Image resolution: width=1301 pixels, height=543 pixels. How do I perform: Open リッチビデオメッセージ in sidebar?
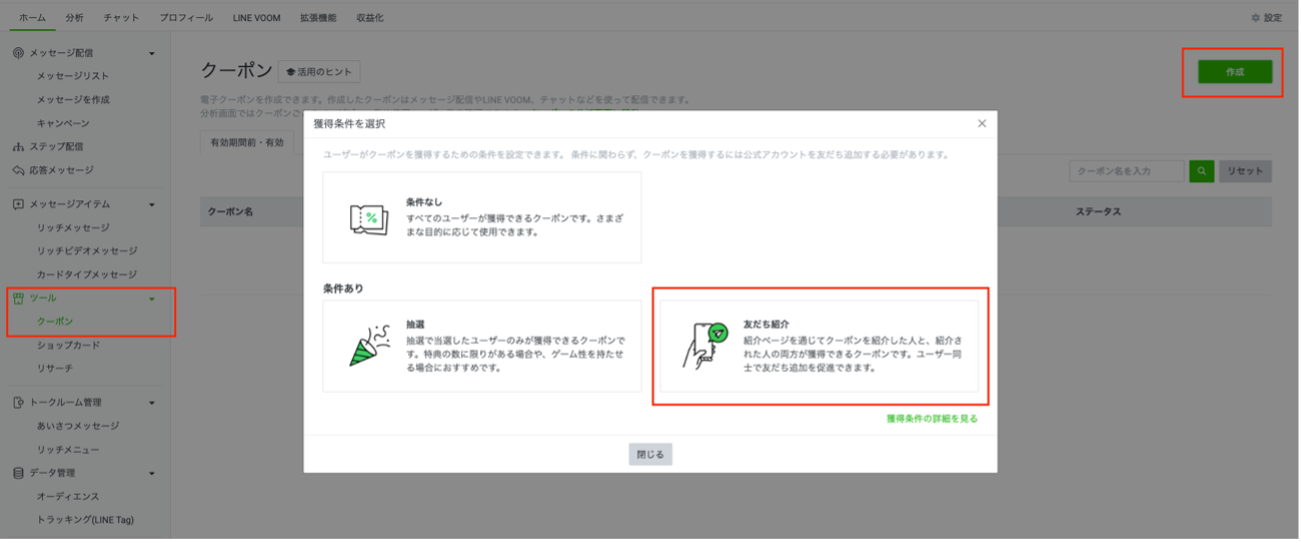(x=87, y=251)
